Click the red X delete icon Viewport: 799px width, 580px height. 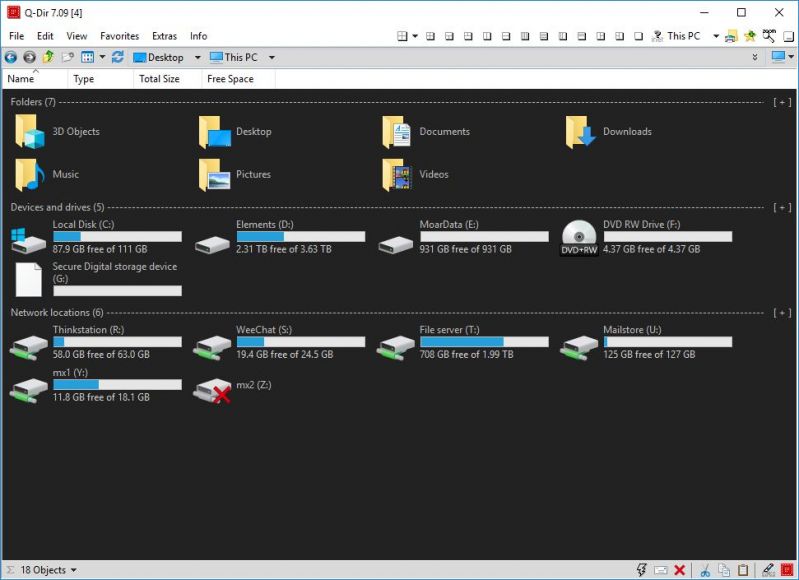pos(679,570)
